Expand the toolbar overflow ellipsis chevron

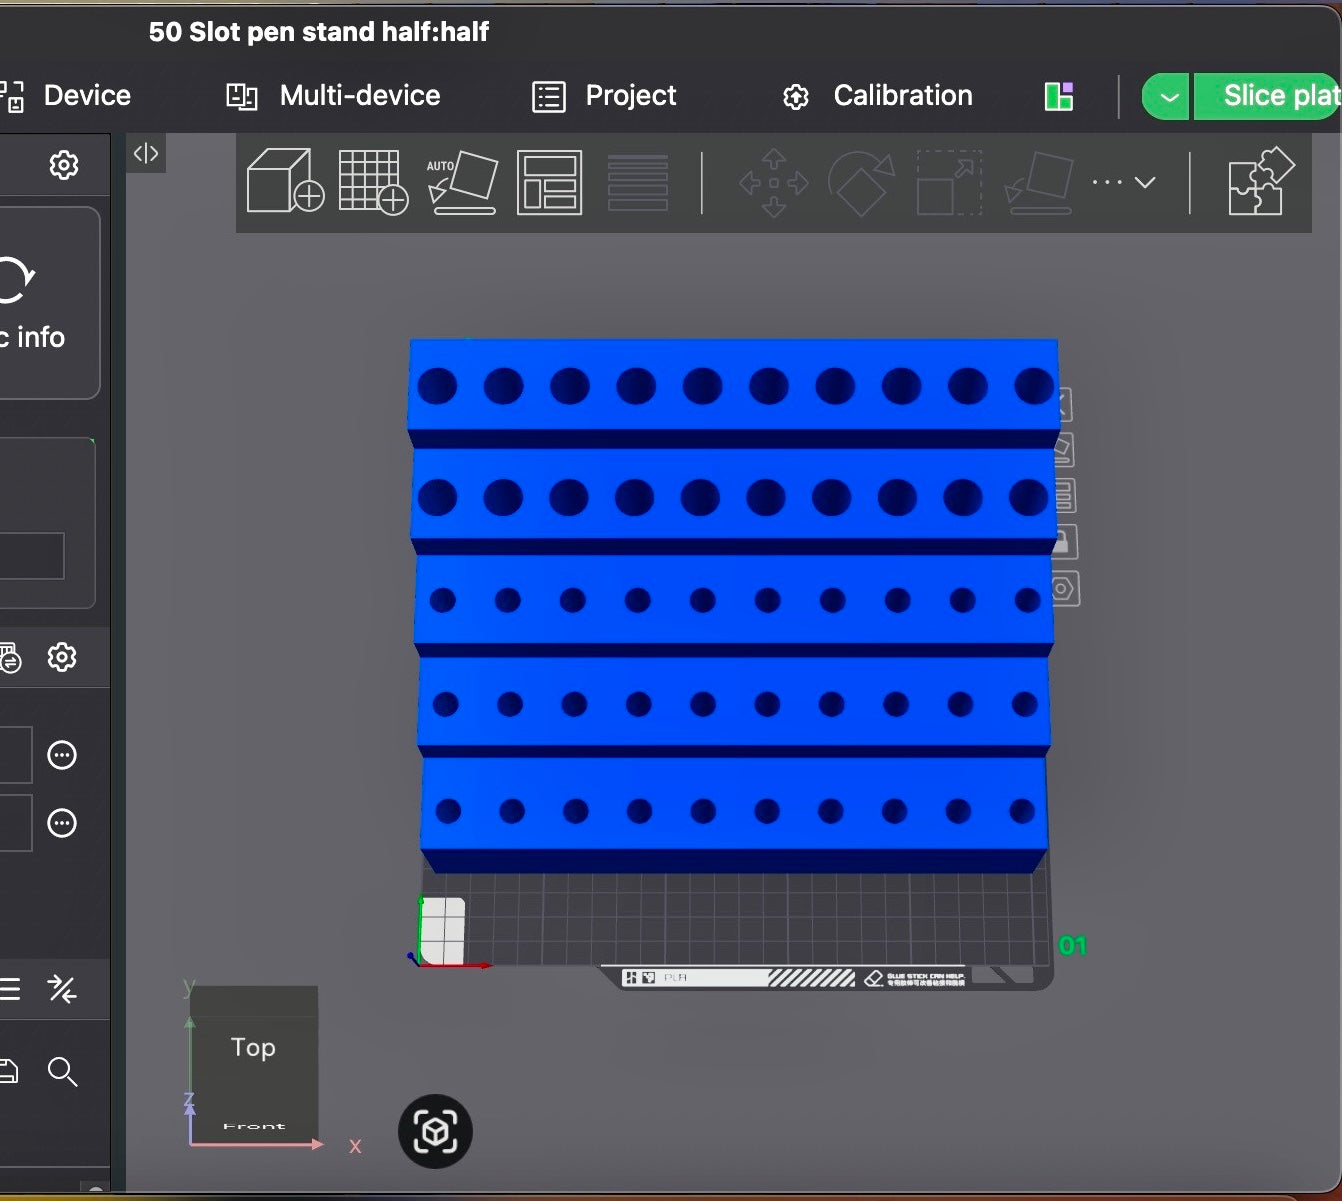coord(1124,182)
